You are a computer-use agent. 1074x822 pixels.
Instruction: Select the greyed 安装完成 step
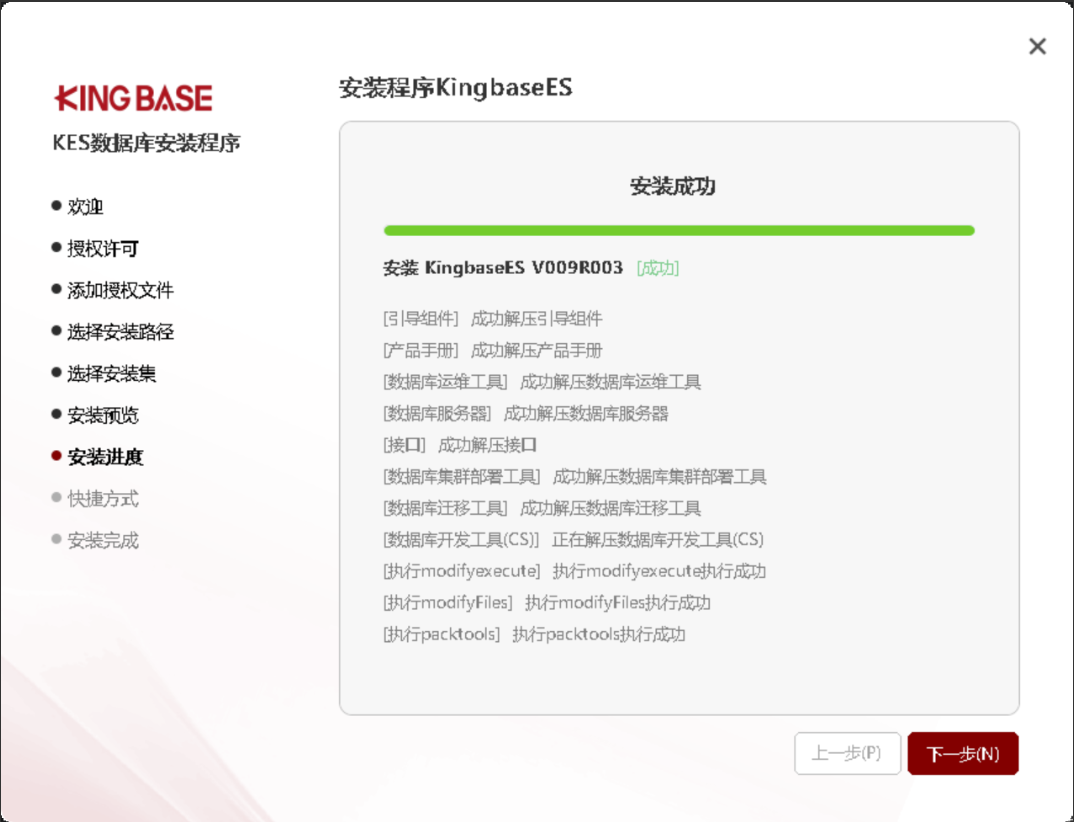95,540
